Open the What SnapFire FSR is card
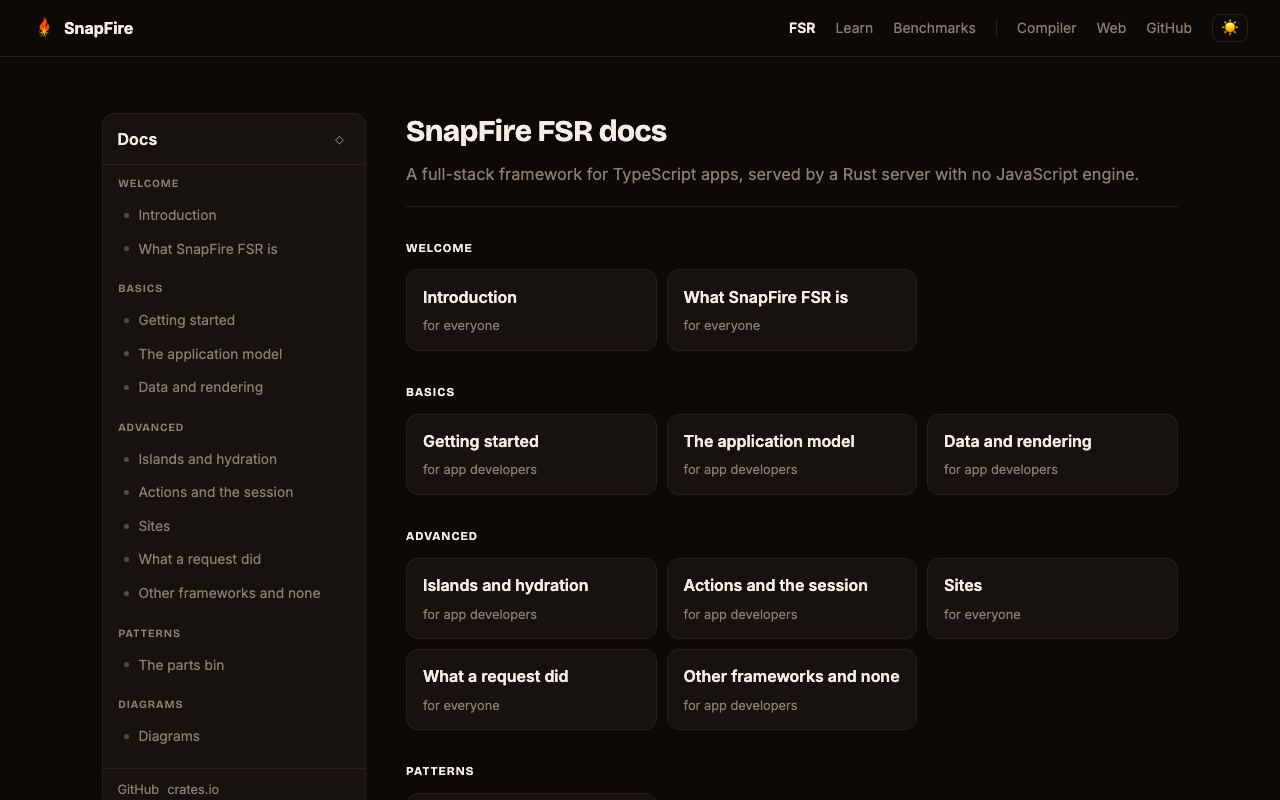 click(792, 310)
